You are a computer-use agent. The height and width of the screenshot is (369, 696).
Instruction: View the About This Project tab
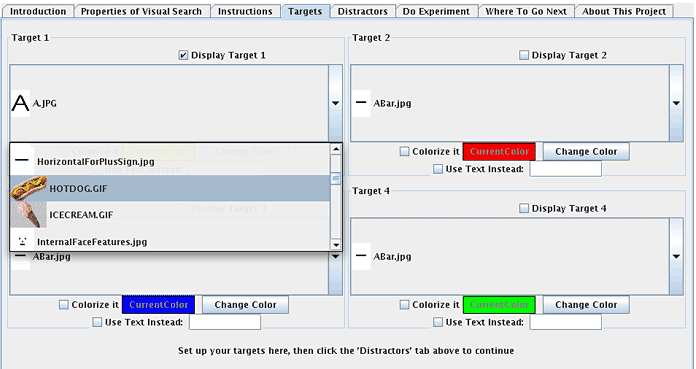pyautogui.click(x=624, y=12)
